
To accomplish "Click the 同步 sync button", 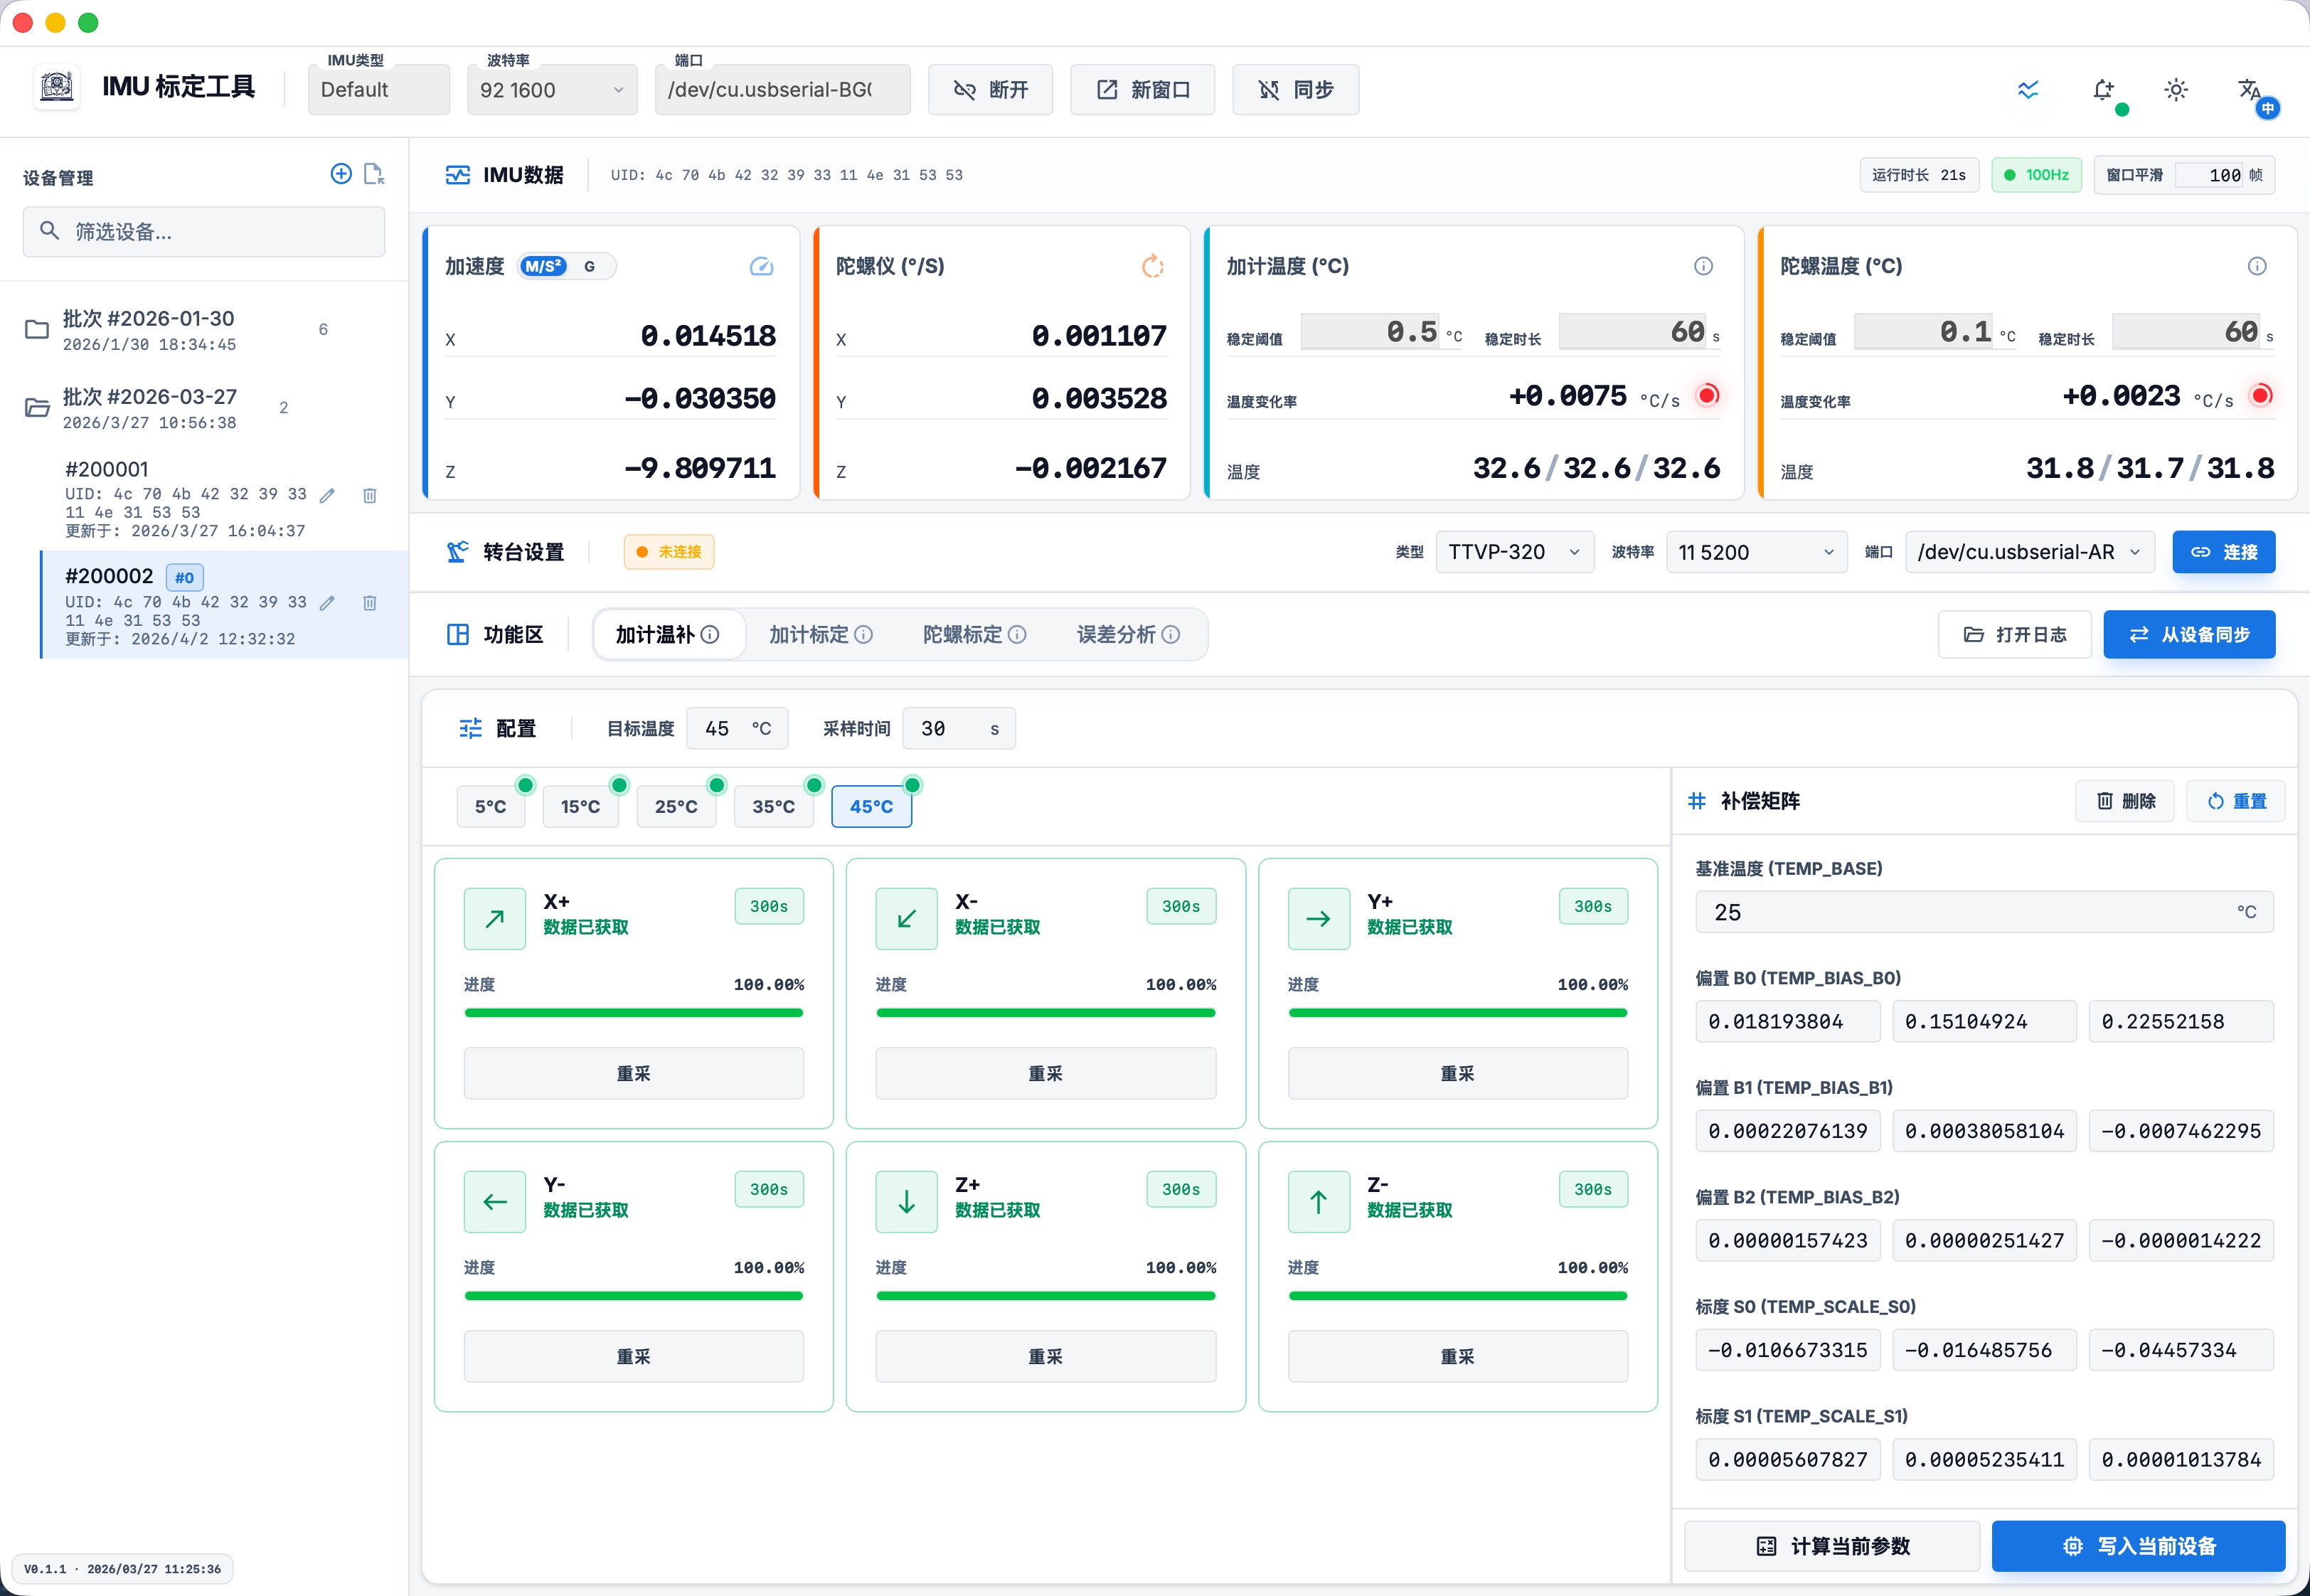I will (x=1296, y=90).
